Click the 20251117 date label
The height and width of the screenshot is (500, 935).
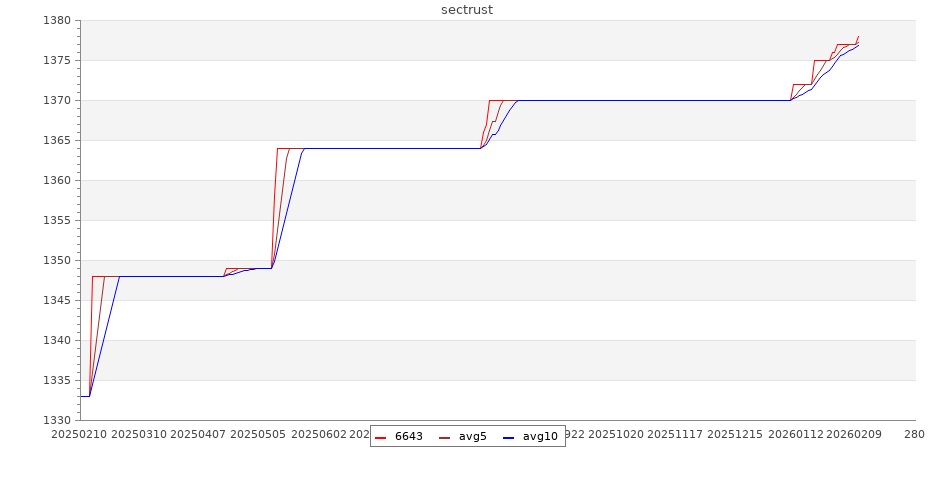point(677,435)
